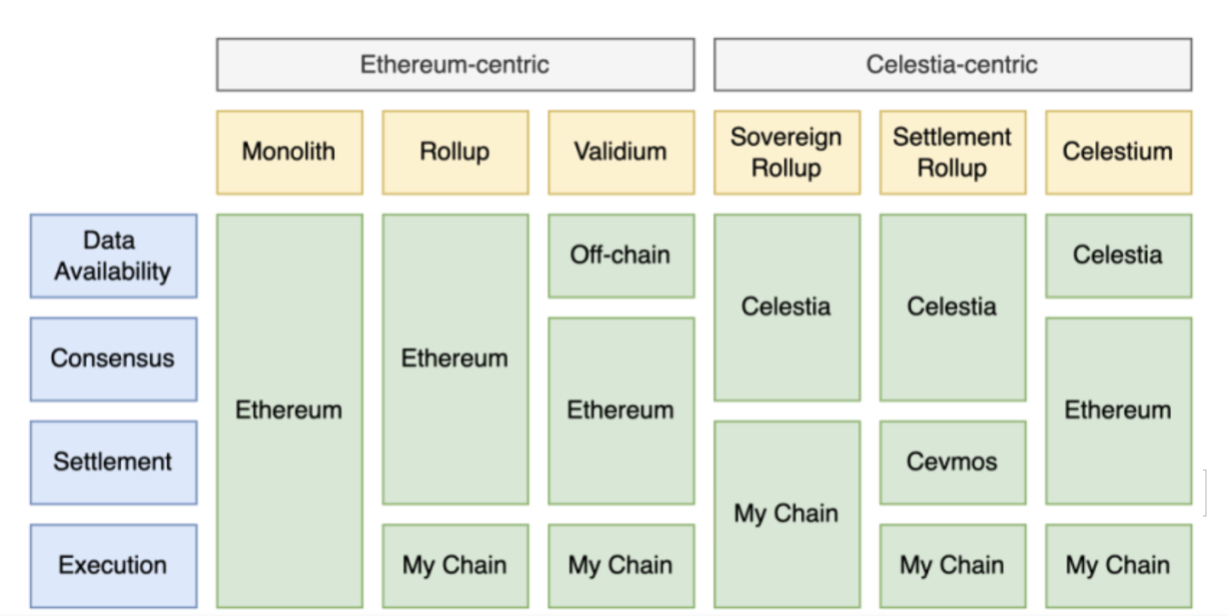Select the Celestium column header
Image resolution: width=1228 pixels, height=616 pixels.
(x=1118, y=152)
